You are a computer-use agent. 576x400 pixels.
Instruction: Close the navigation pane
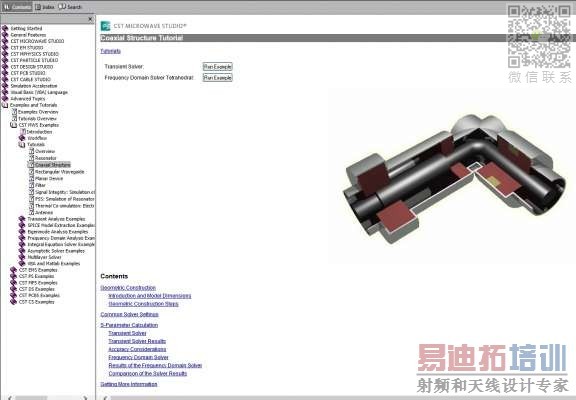(x=91, y=19)
